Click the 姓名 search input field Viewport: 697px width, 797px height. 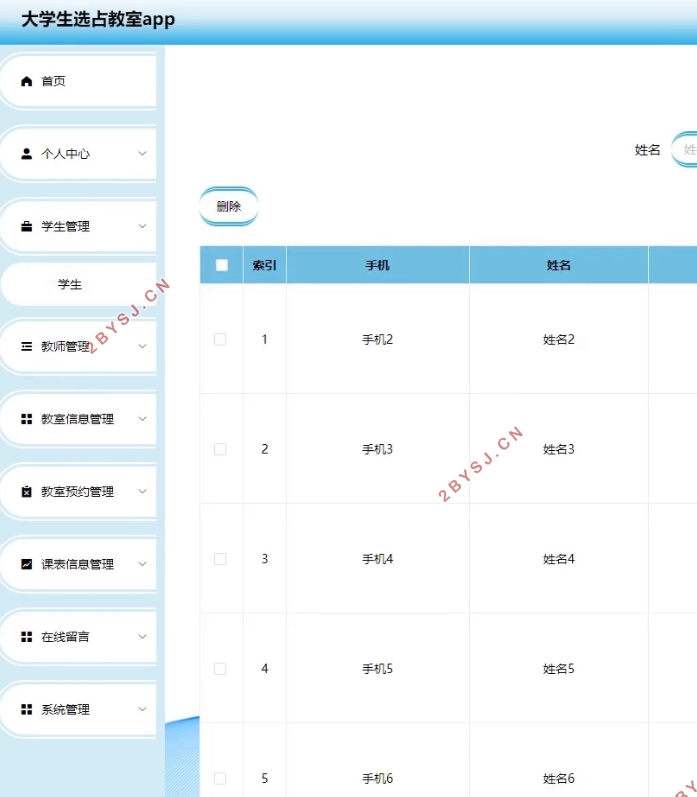pos(684,149)
